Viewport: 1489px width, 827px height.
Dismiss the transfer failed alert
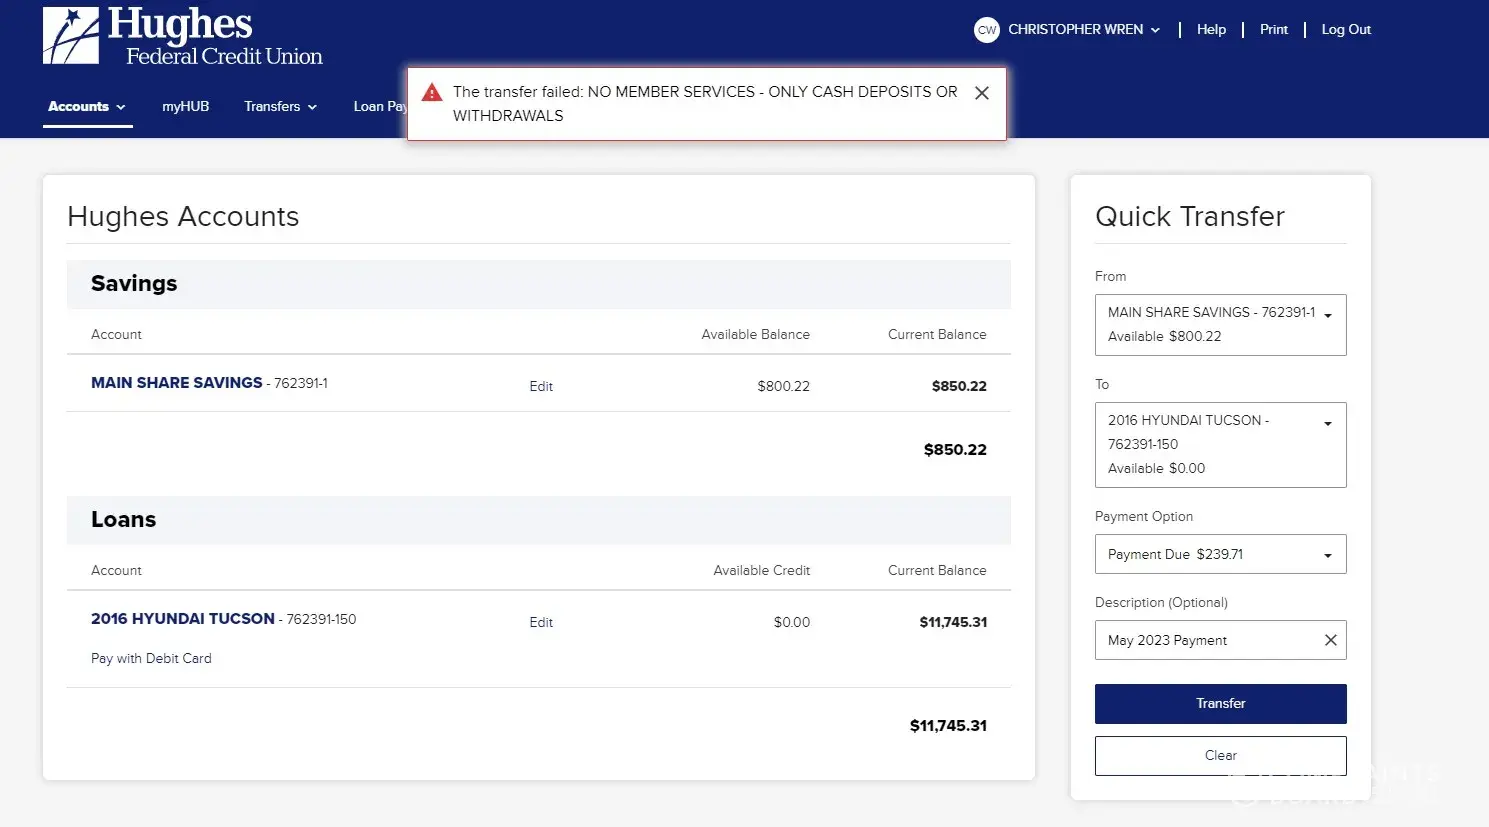(x=981, y=93)
